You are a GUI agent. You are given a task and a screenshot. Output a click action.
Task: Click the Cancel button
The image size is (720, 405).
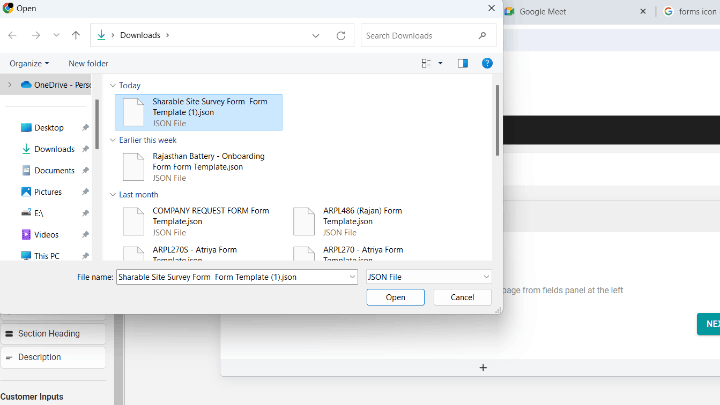tap(462, 297)
